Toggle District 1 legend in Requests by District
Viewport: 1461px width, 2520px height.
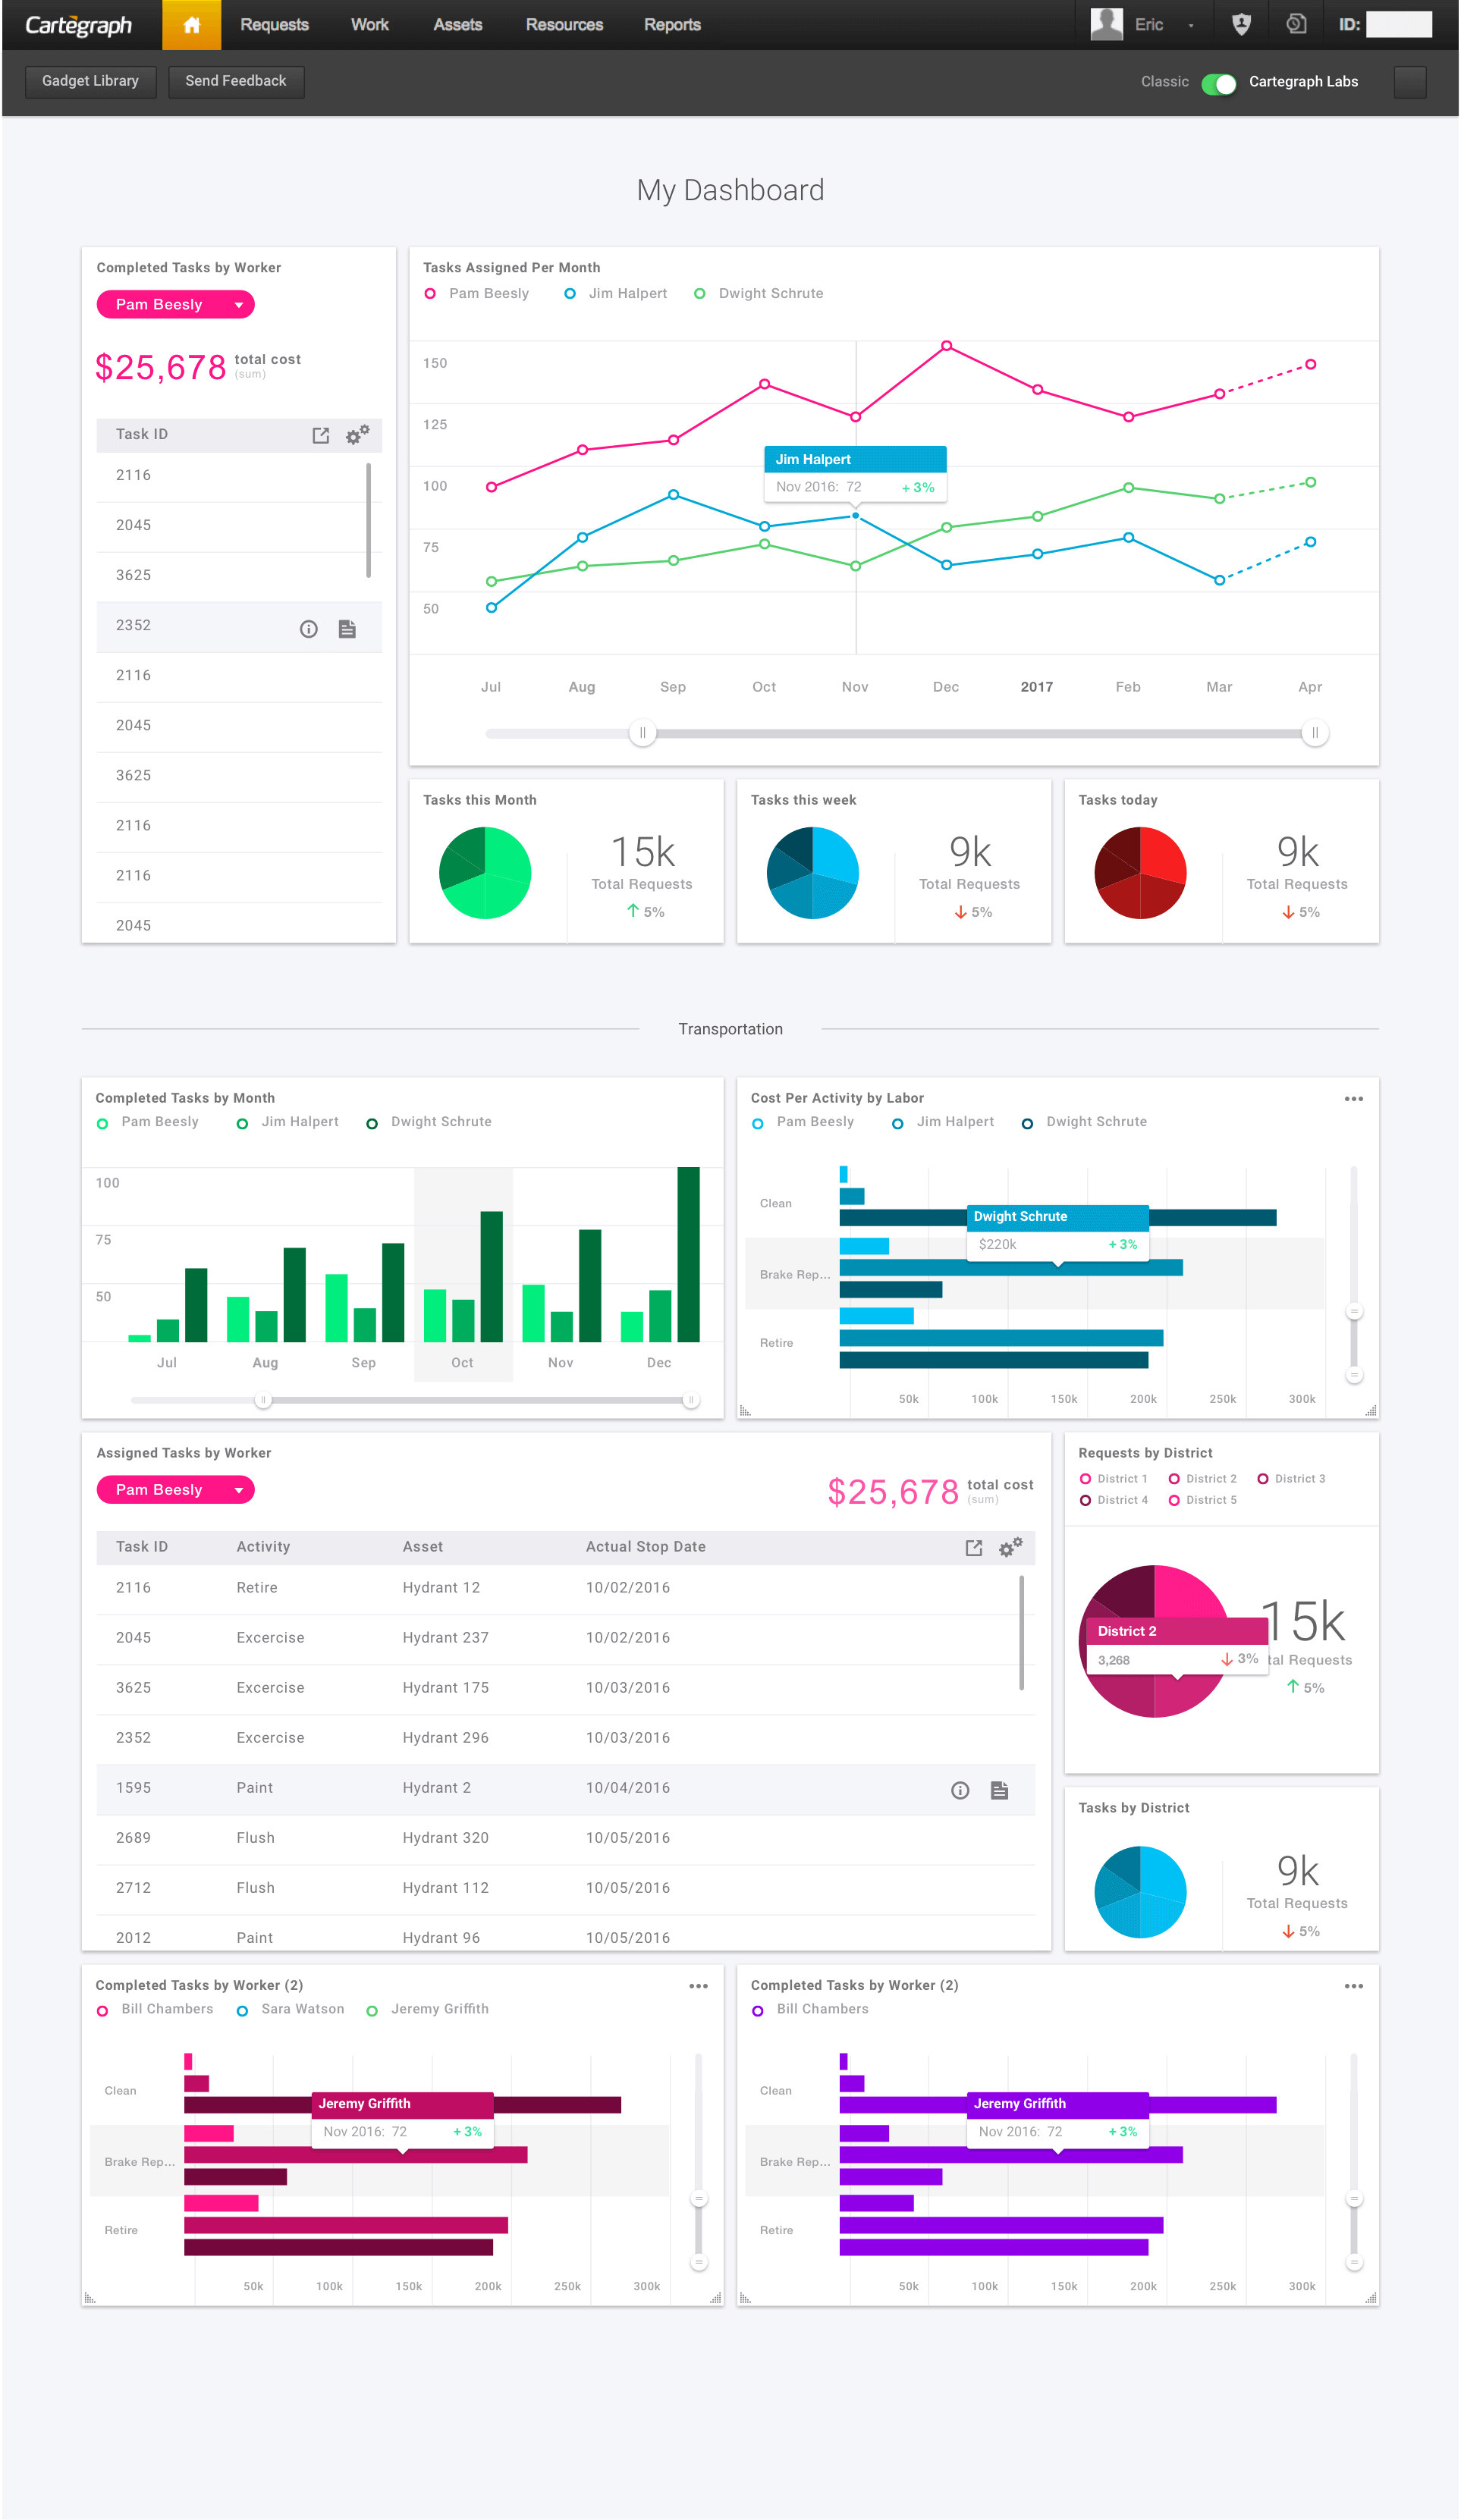pyautogui.click(x=1113, y=1479)
